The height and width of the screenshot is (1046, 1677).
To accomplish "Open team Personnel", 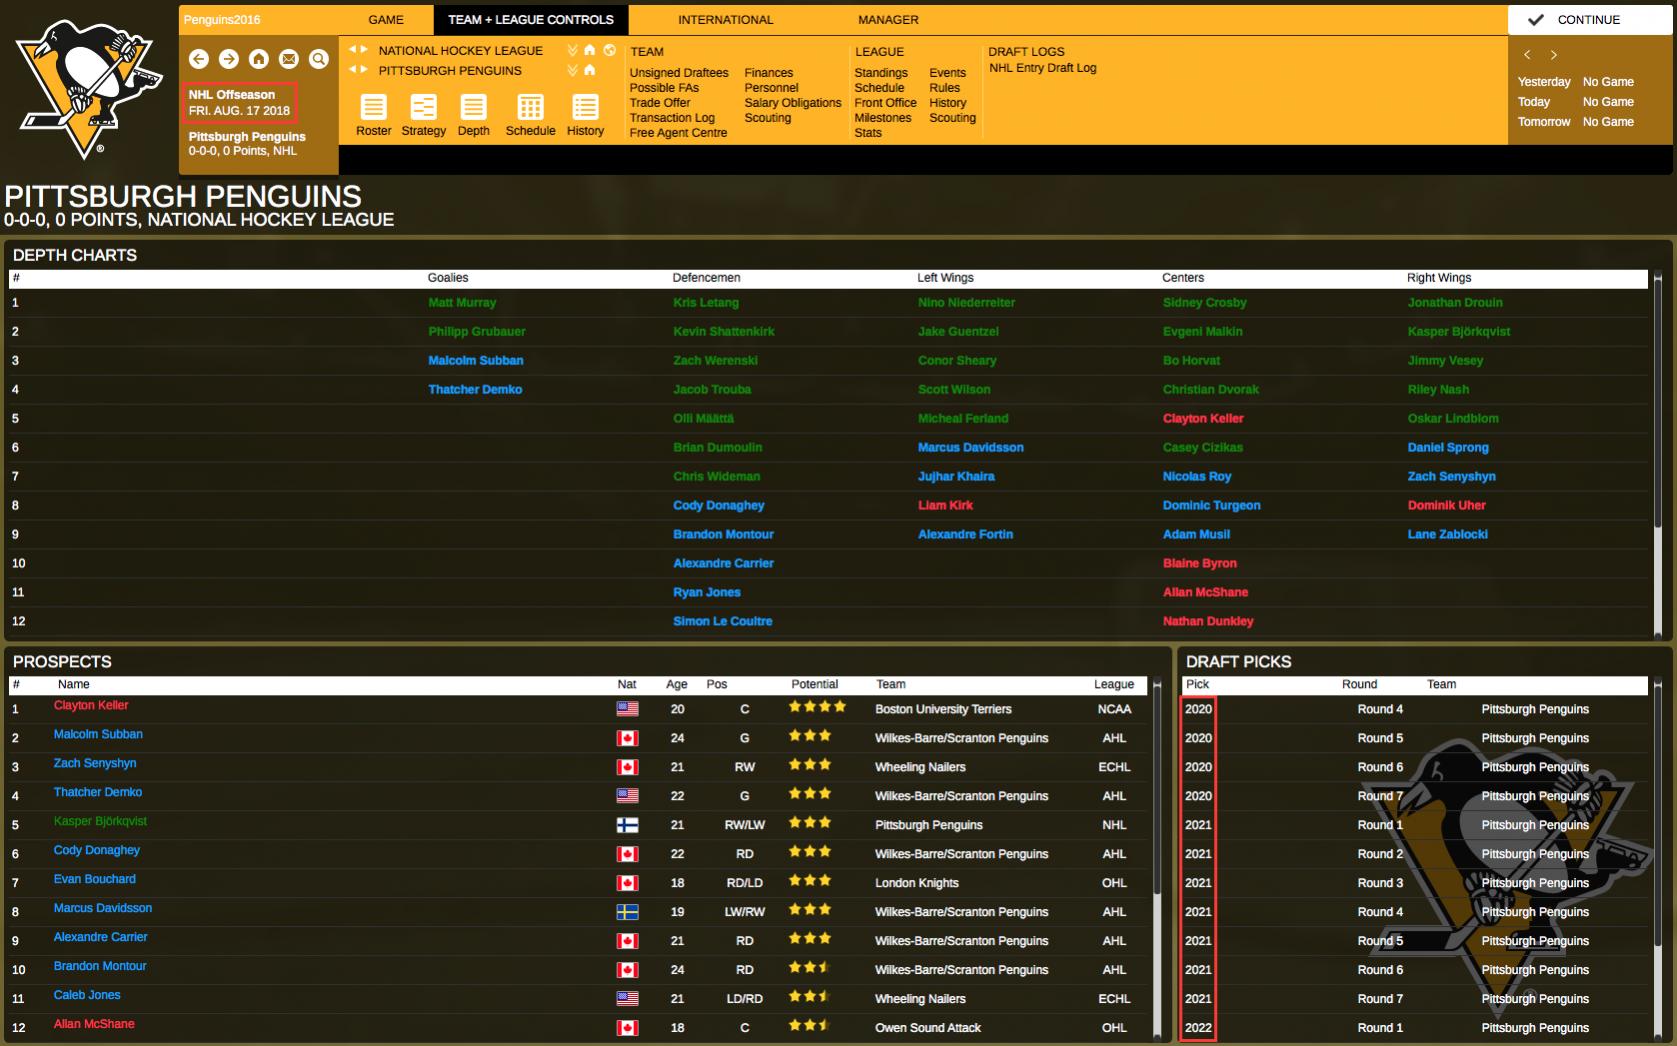I will pyautogui.click(x=771, y=88).
